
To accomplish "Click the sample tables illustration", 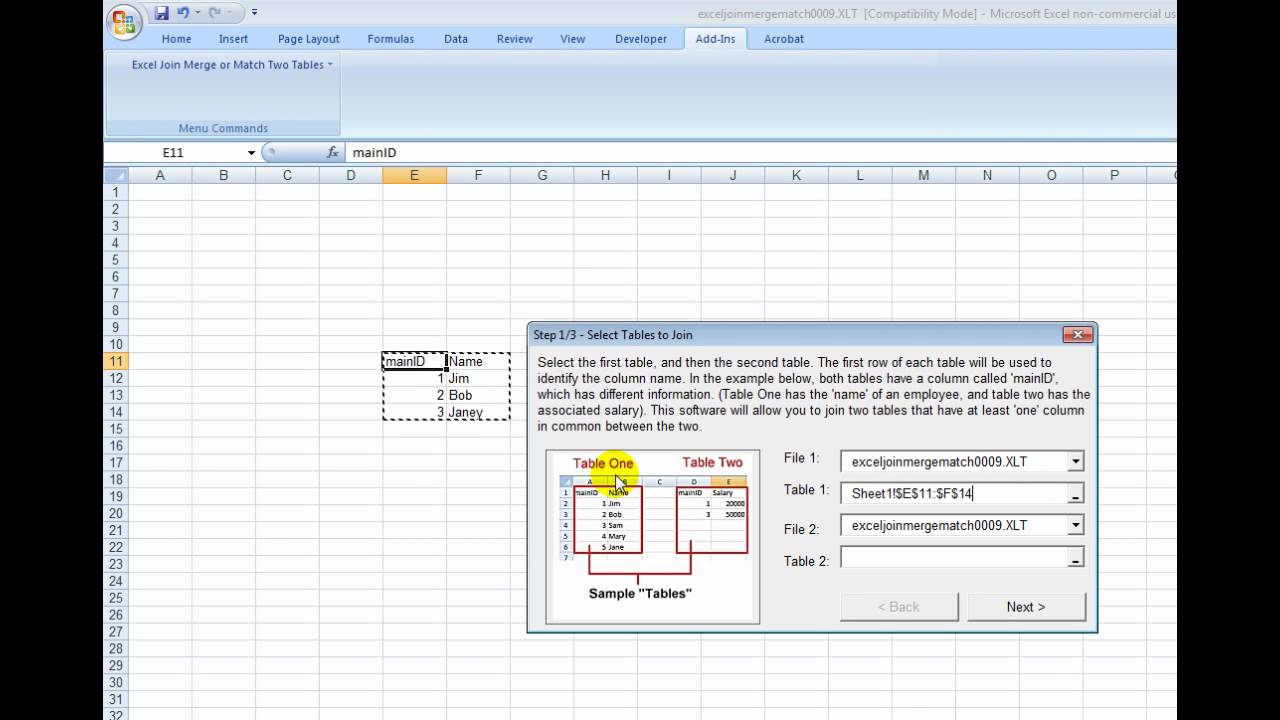I will pyautogui.click(x=653, y=537).
